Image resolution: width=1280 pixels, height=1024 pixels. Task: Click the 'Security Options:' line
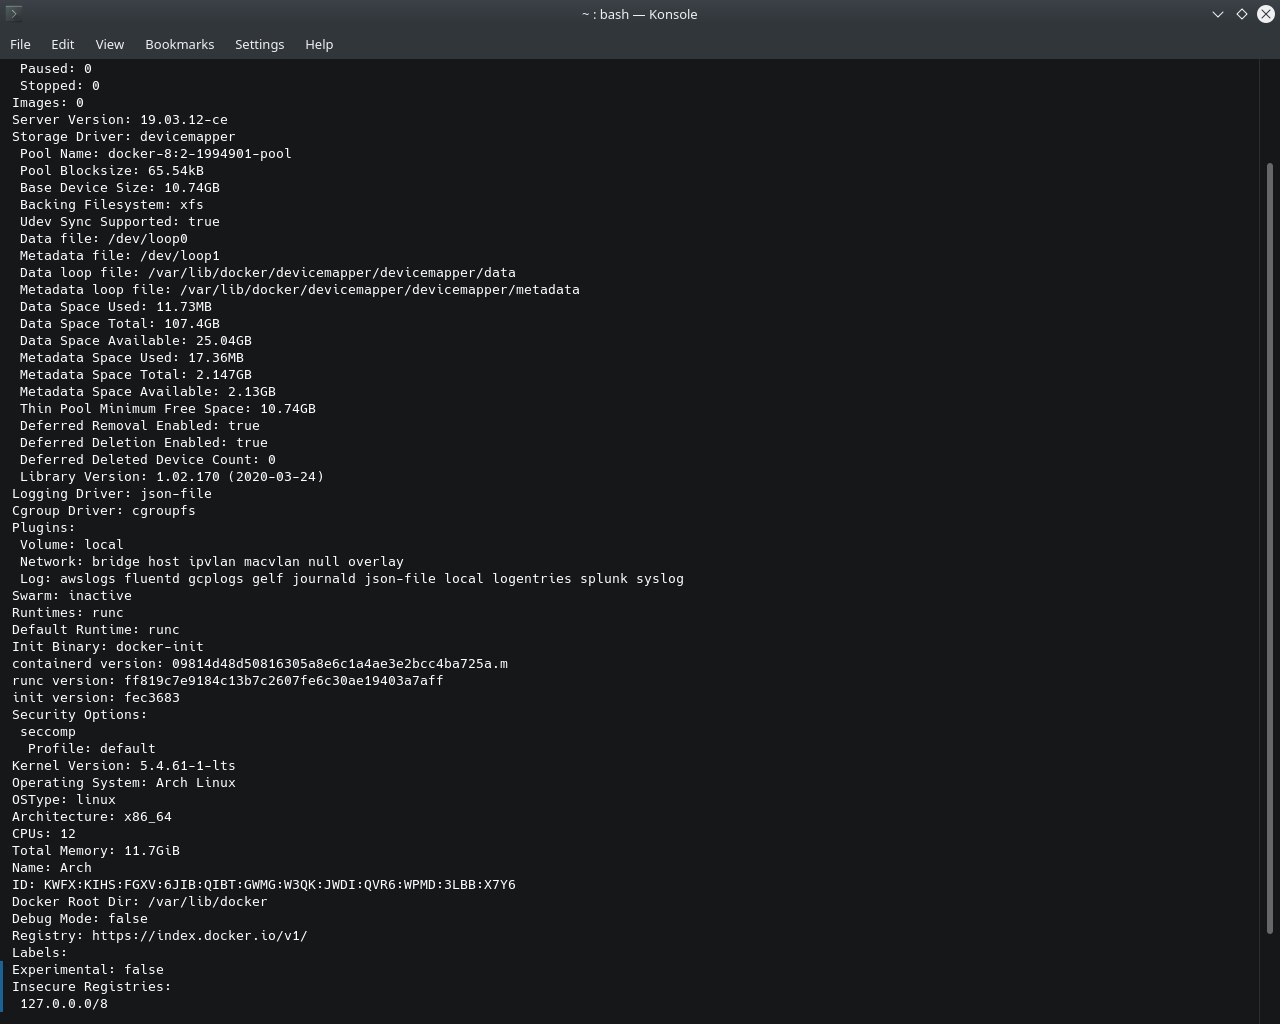click(80, 715)
